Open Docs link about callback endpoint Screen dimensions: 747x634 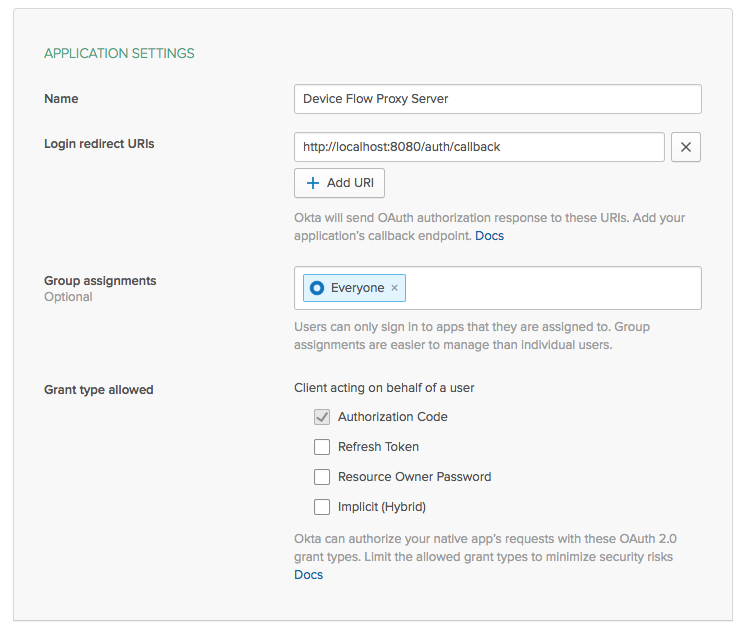(489, 236)
